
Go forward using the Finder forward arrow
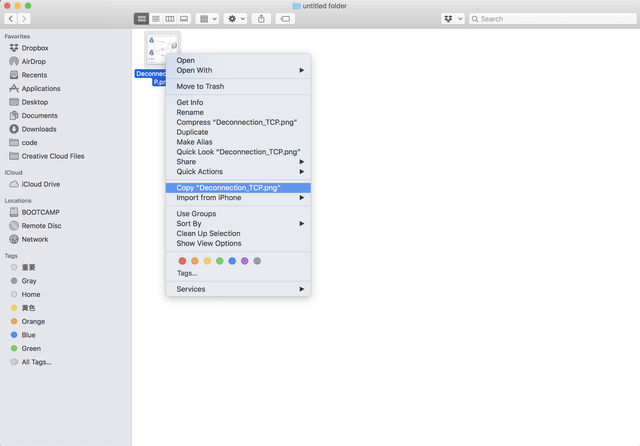[24, 18]
